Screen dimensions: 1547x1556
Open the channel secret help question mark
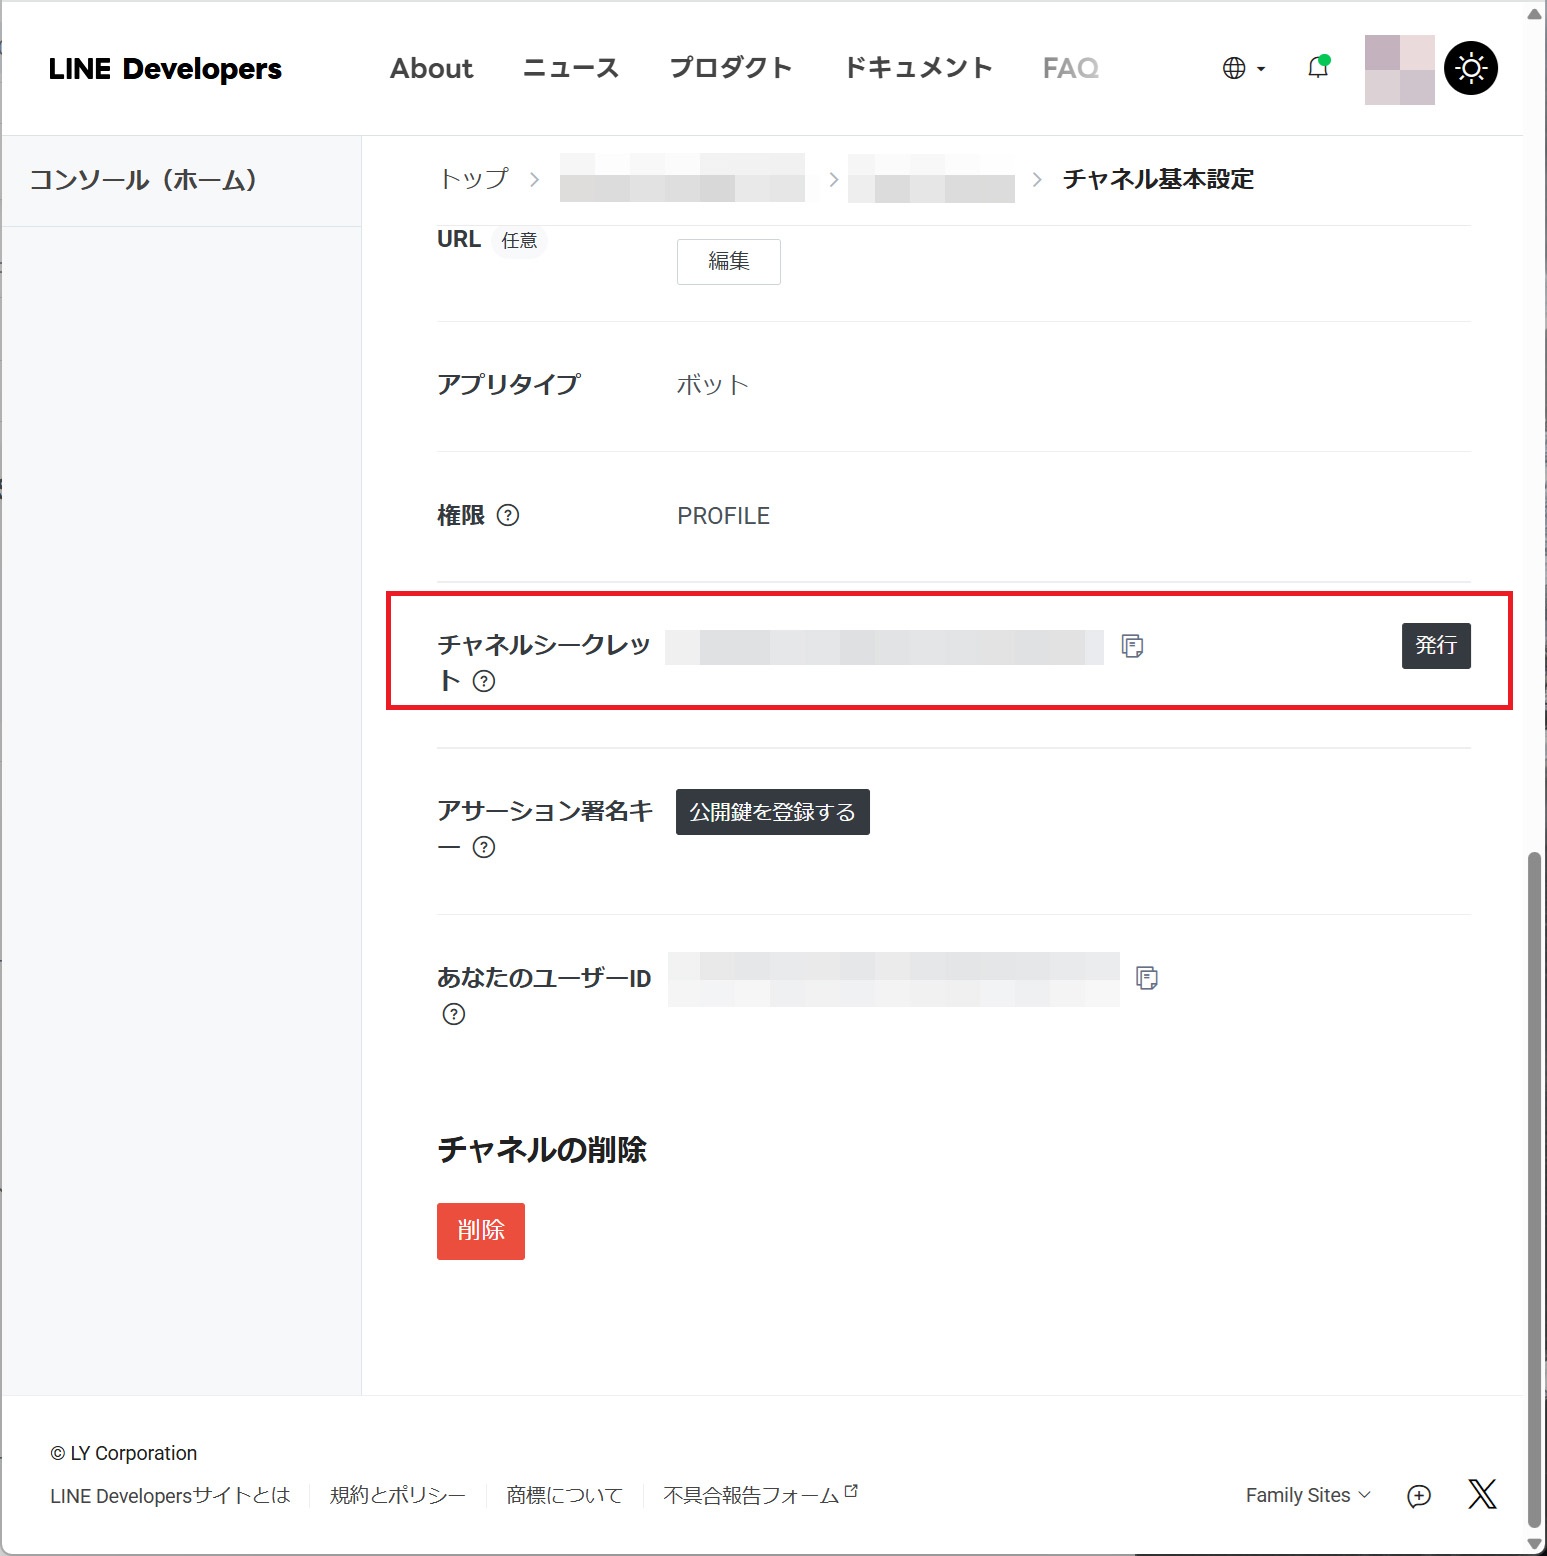[484, 682]
